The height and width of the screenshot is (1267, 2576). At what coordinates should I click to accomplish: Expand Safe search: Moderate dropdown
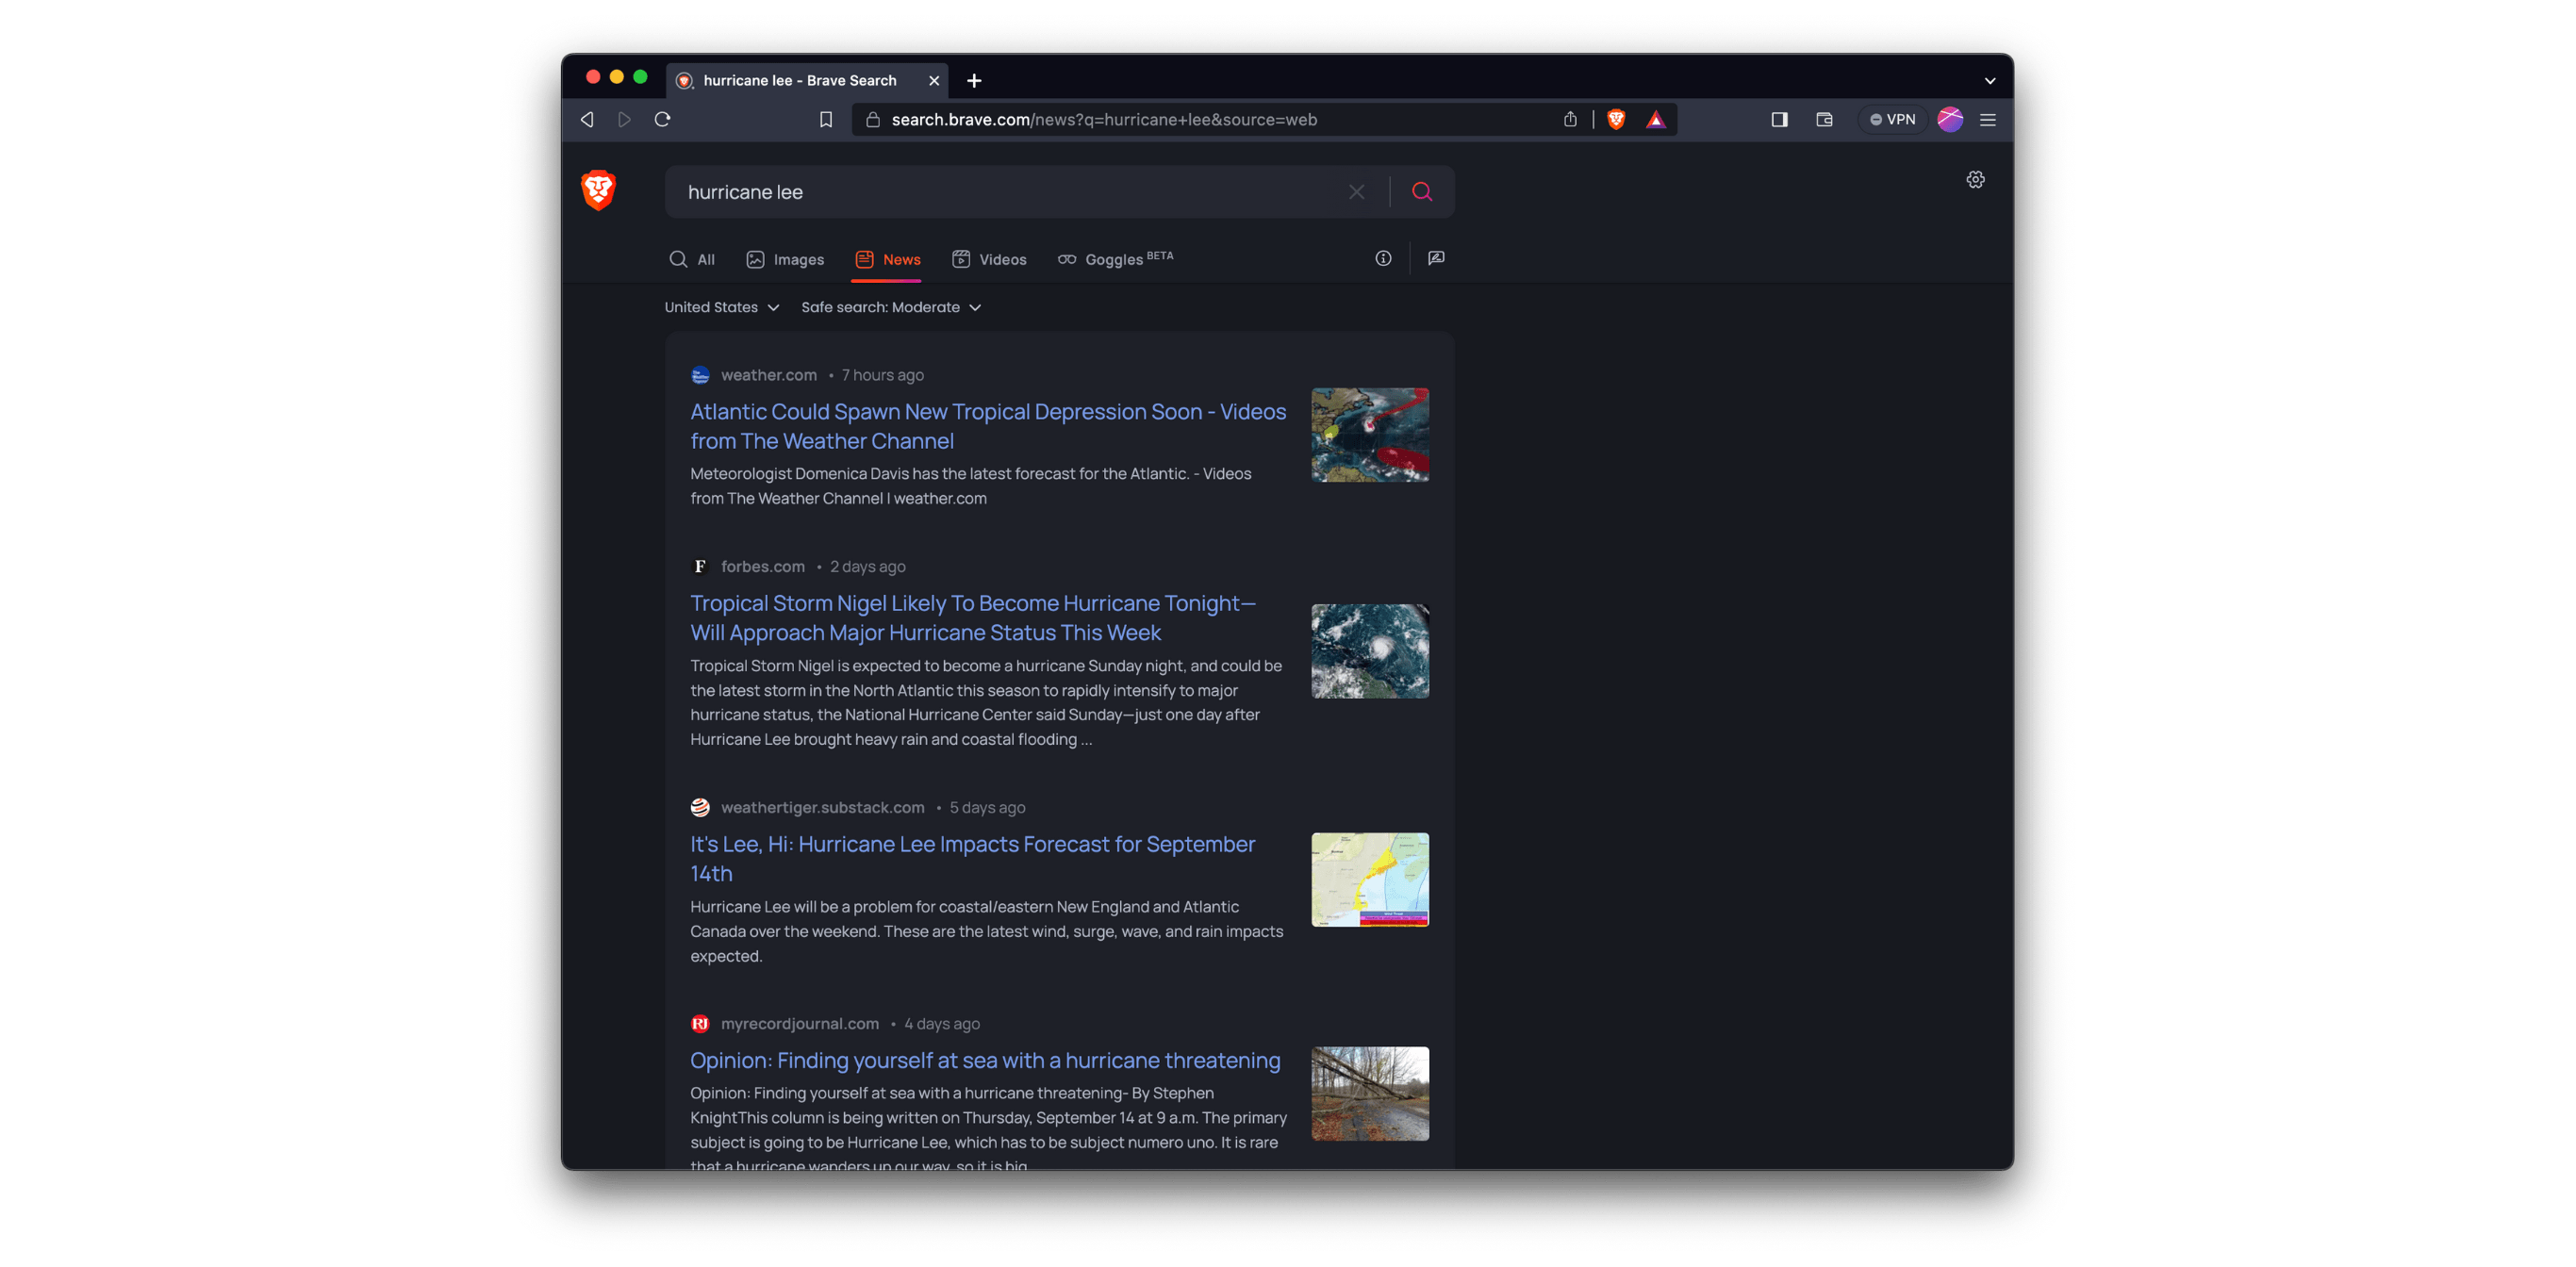tap(890, 308)
